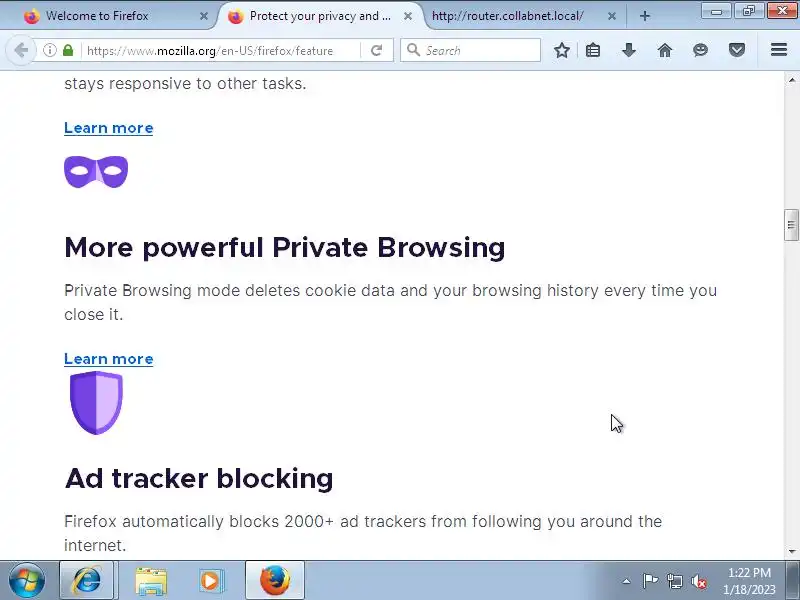Screen dimensions: 800x600
Task: Open the Hello chat smiley icon
Action: 701,51
